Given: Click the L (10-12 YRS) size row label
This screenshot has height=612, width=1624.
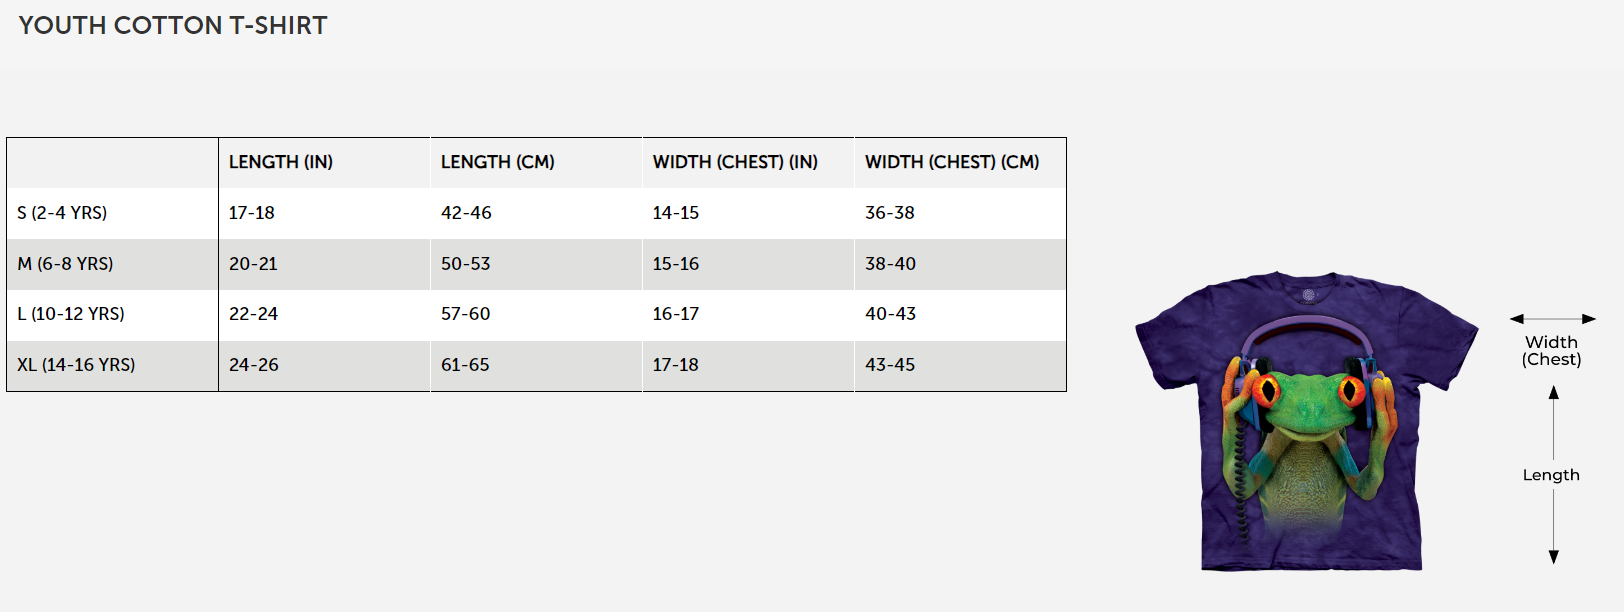Looking at the screenshot, I should [71, 314].
